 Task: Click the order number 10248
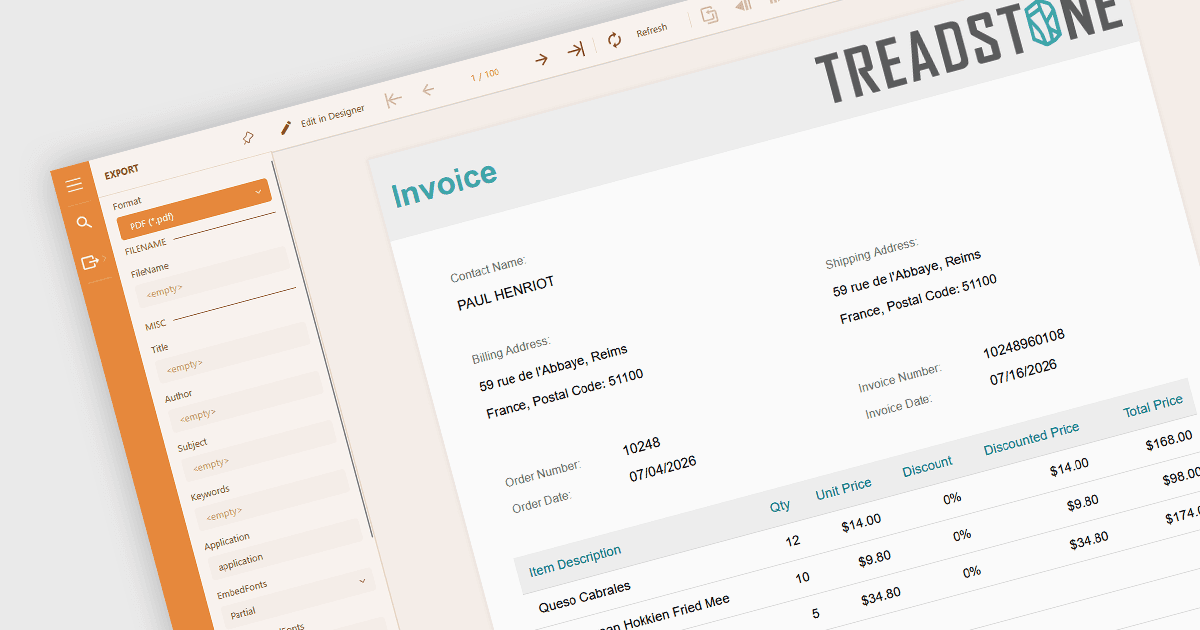click(x=641, y=446)
